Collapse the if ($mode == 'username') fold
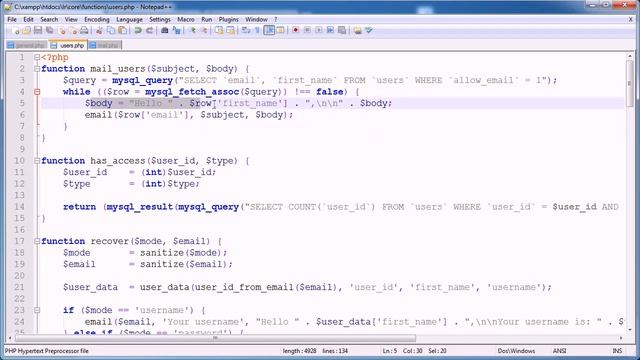The width and height of the screenshot is (640, 360). 37,310
